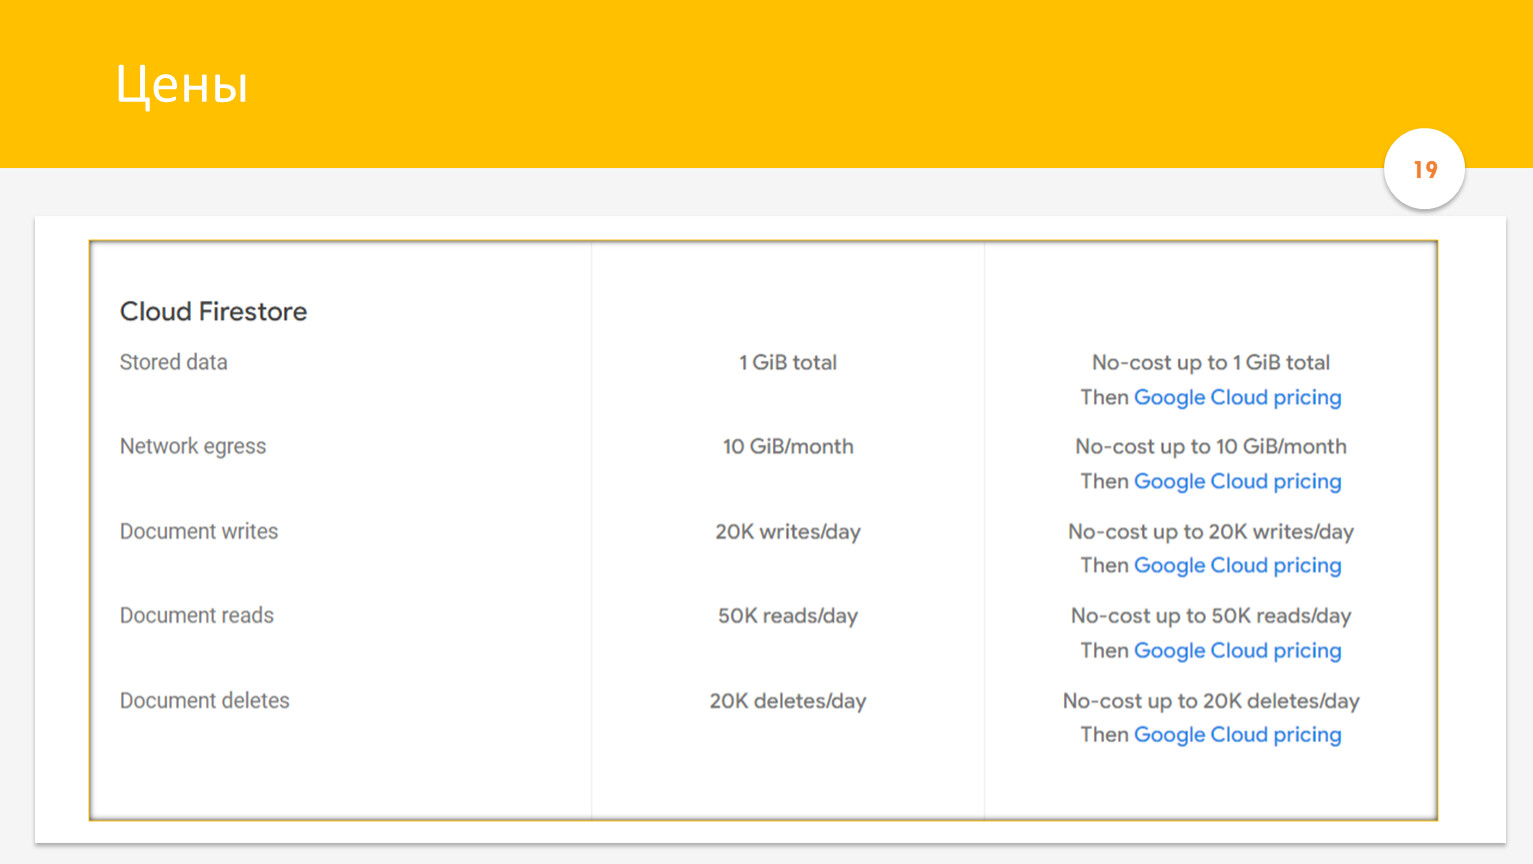Select the Cloud Firestore heading
Image resolution: width=1533 pixels, height=864 pixels.
213,312
